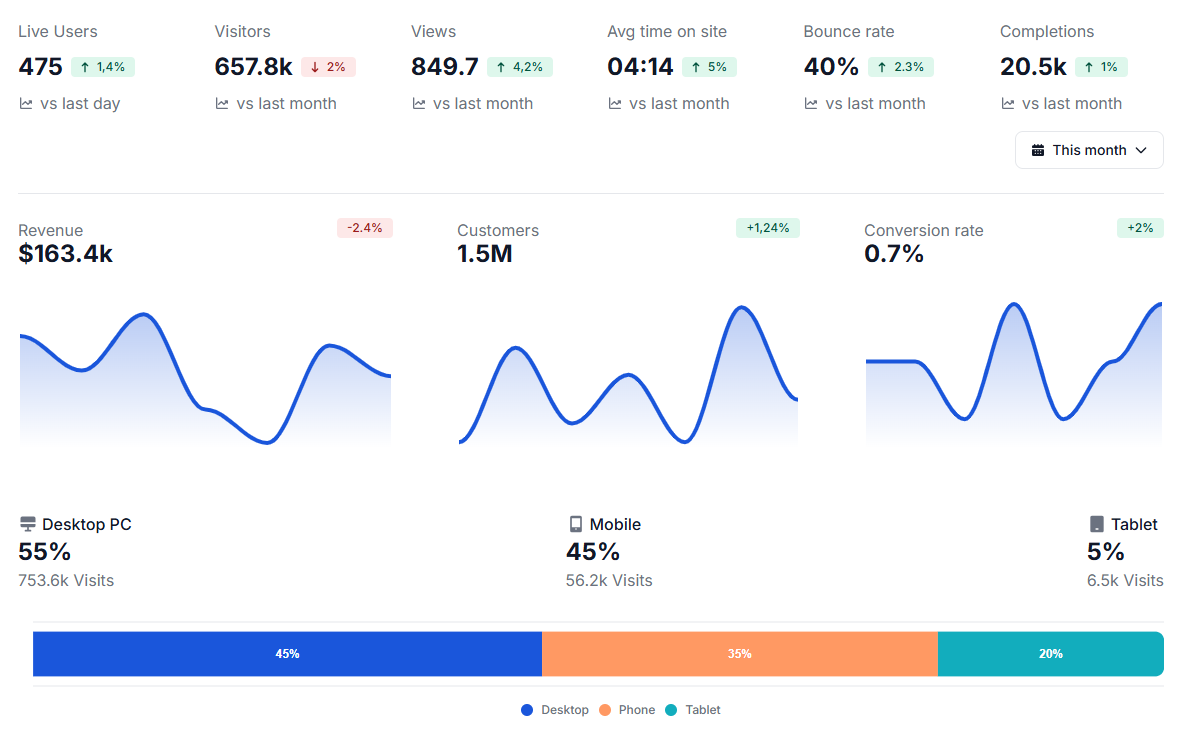Click the chart icon under the Visitors metric
Viewport: 1184px width, 733px height.
220,103
